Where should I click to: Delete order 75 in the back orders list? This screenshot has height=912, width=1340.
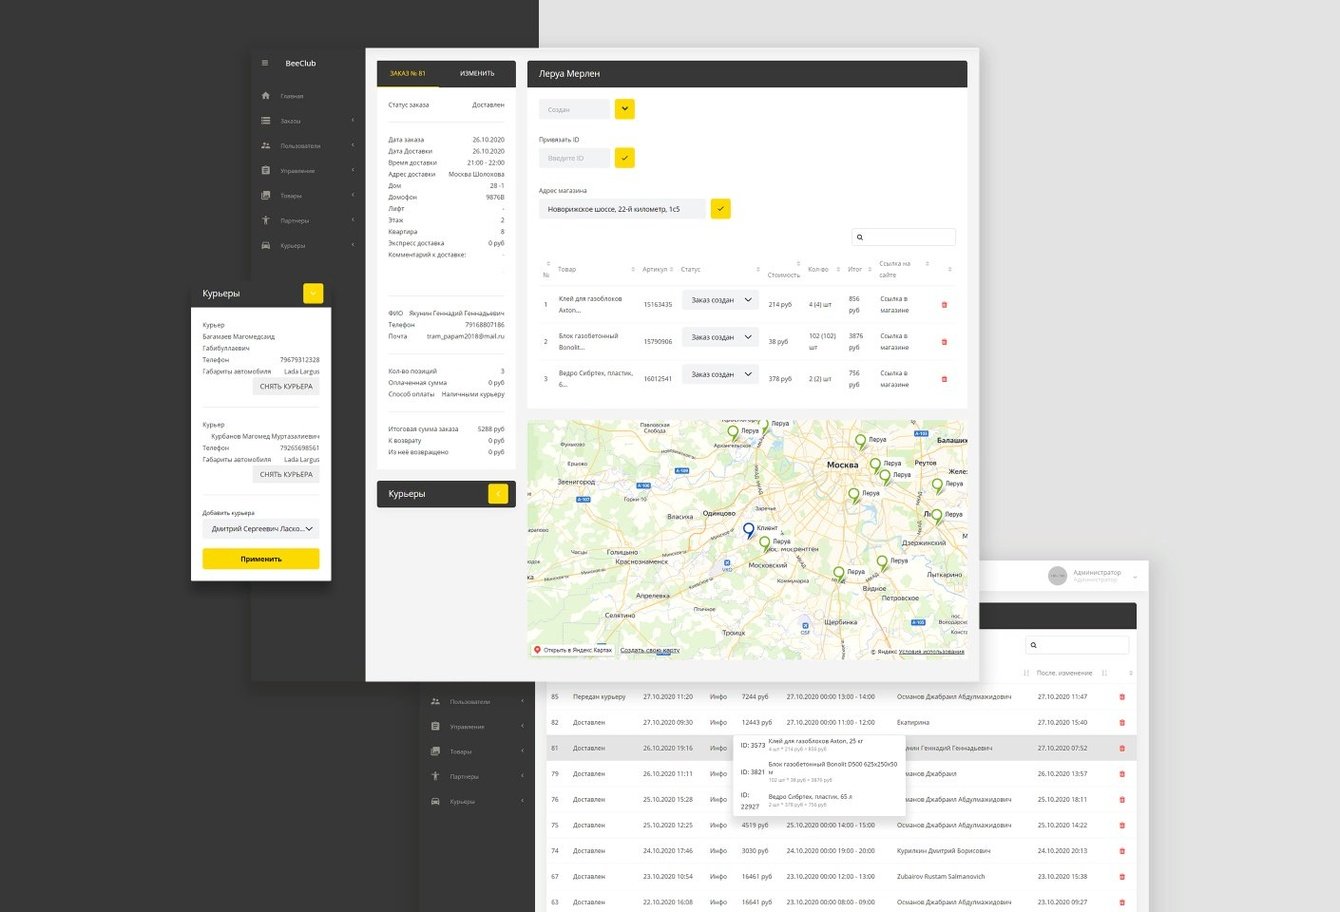(x=1122, y=825)
